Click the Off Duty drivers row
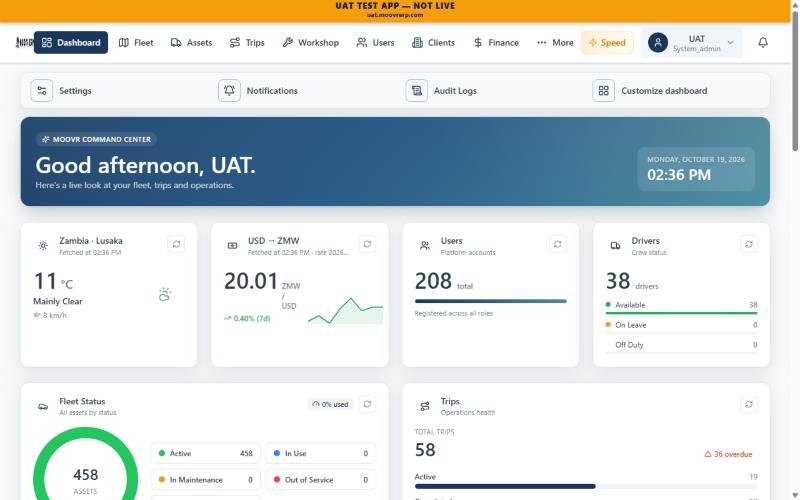Image resolution: width=800 pixels, height=500 pixels. [x=681, y=345]
